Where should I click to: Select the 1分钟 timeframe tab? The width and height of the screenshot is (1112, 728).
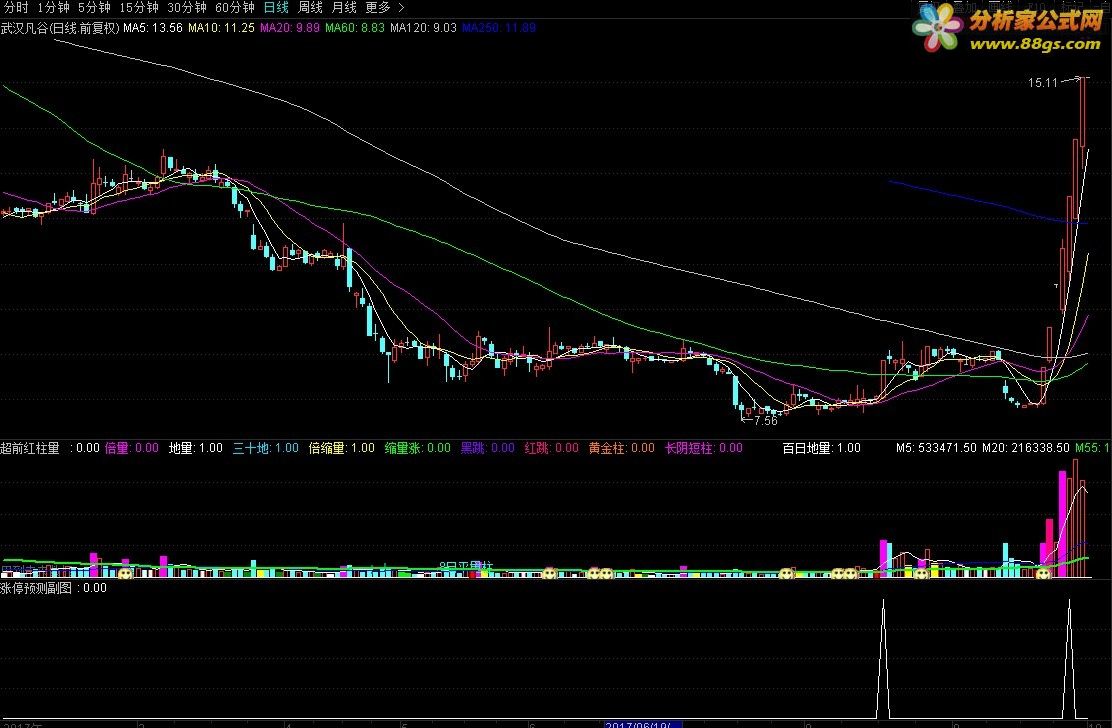(x=53, y=8)
